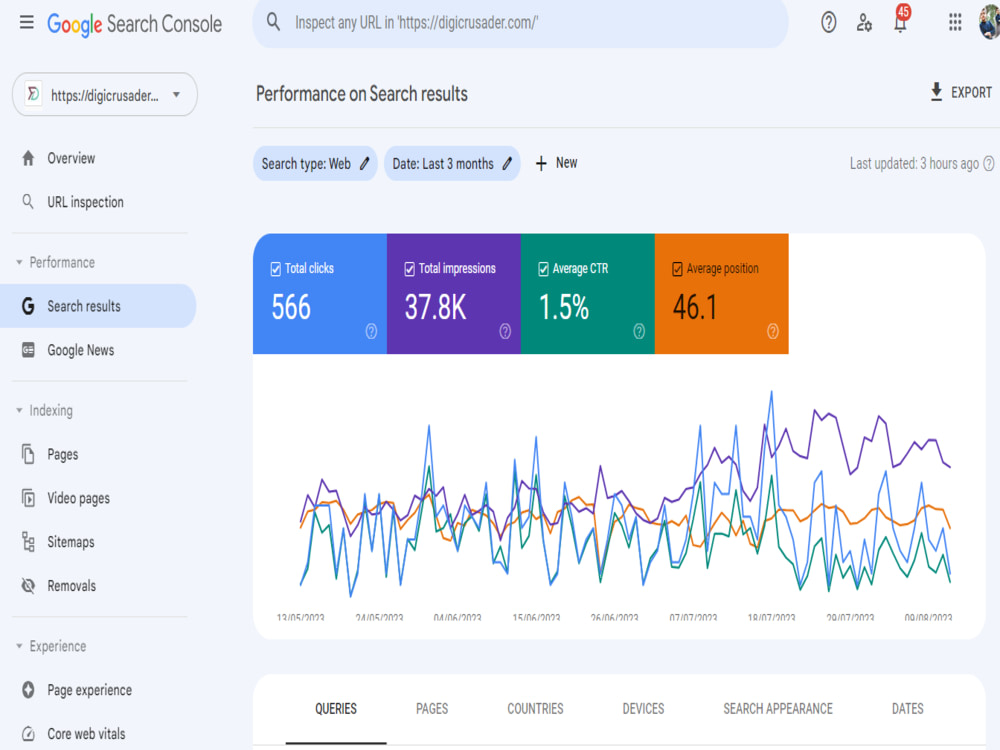1000x750 pixels.
Task: Click the Search type: Web filter chip
Action: pyautogui.click(x=315, y=164)
